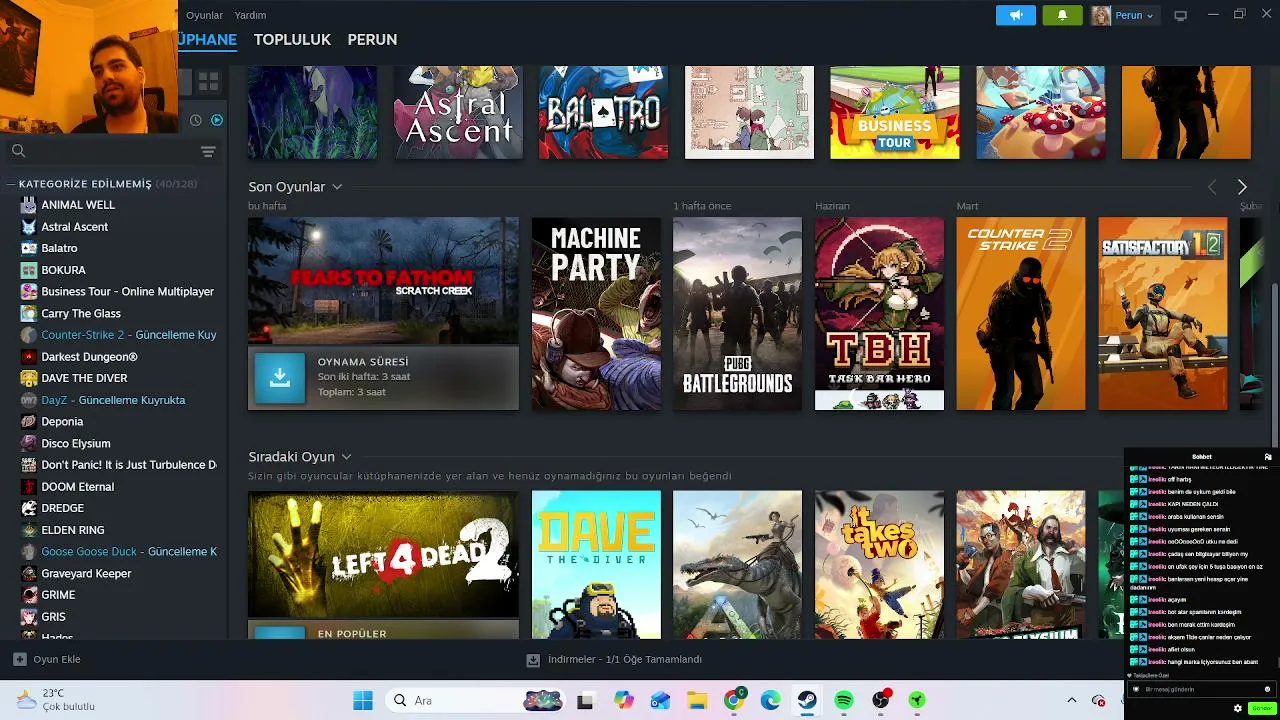Open the It Takes Two cover
The height and width of the screenshot is (720, 1280).
pos(879,564)
